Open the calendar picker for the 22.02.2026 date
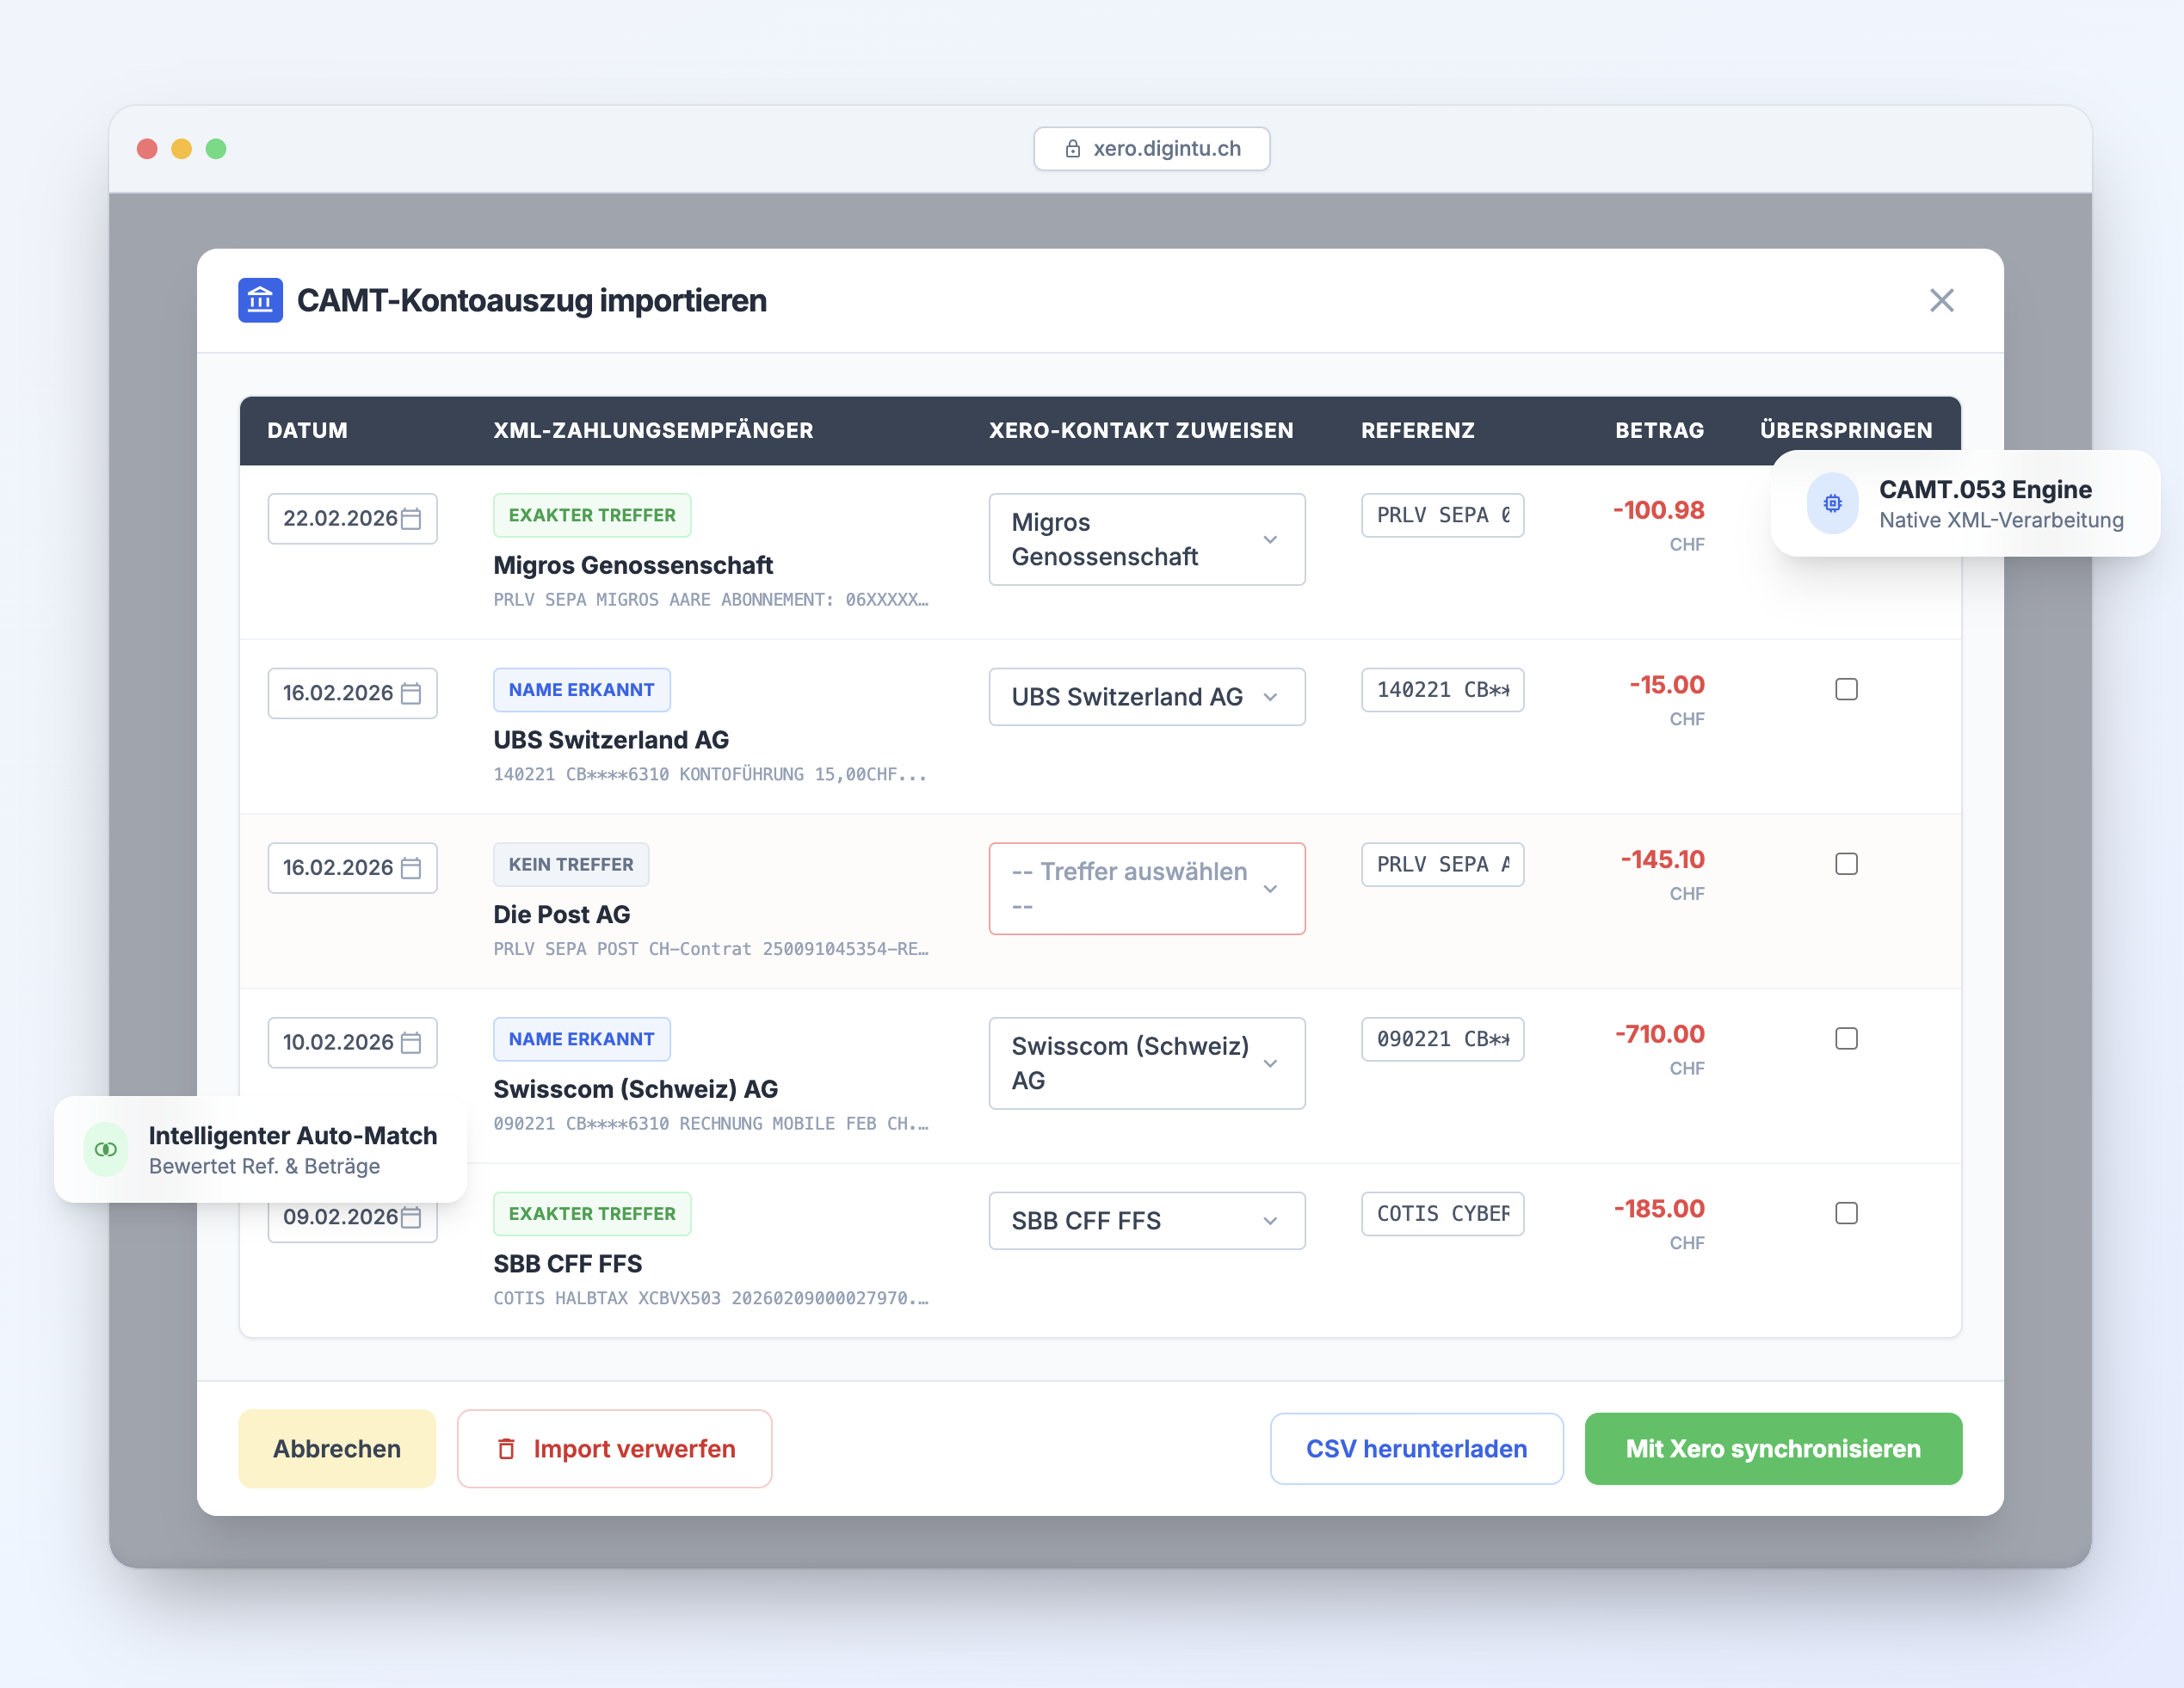2184x1688 pixels. [411, 518]
